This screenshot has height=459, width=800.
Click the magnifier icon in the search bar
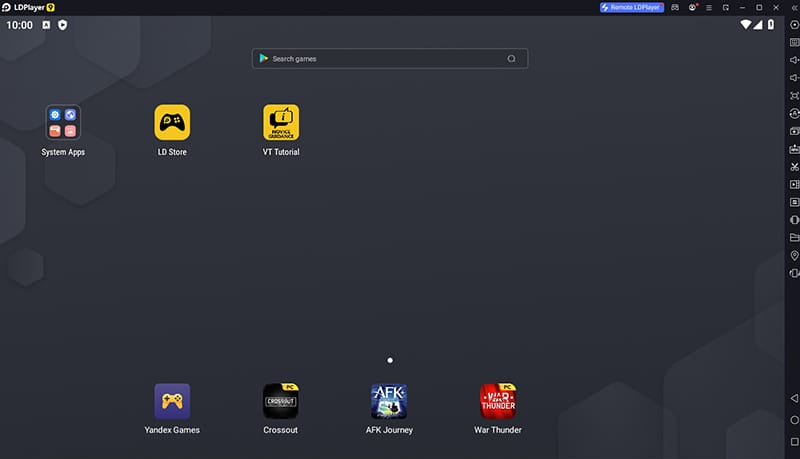pos(511,59)
